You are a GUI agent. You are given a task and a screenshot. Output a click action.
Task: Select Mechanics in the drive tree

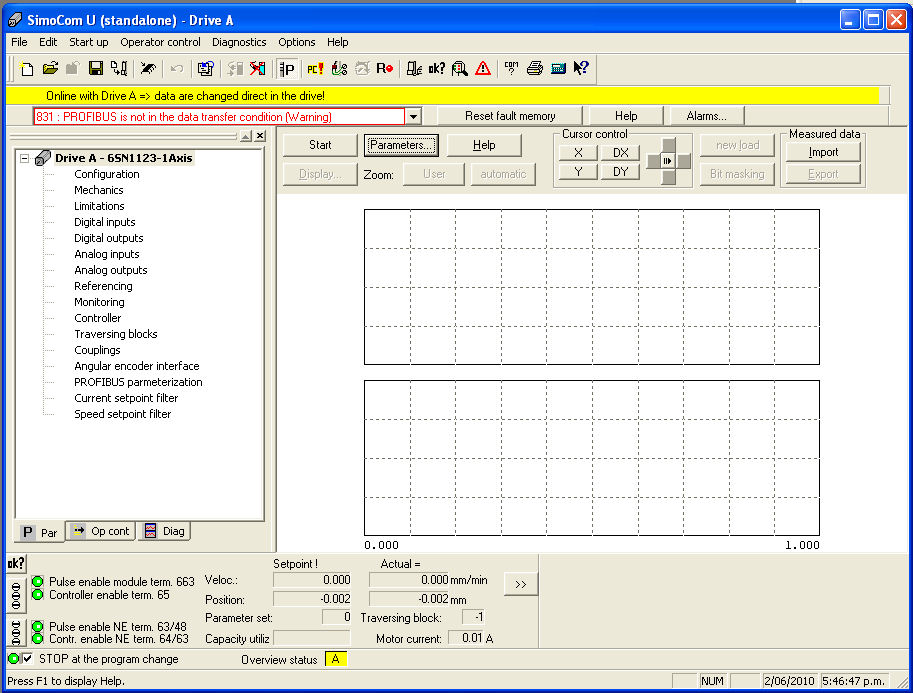pos(98,190)
